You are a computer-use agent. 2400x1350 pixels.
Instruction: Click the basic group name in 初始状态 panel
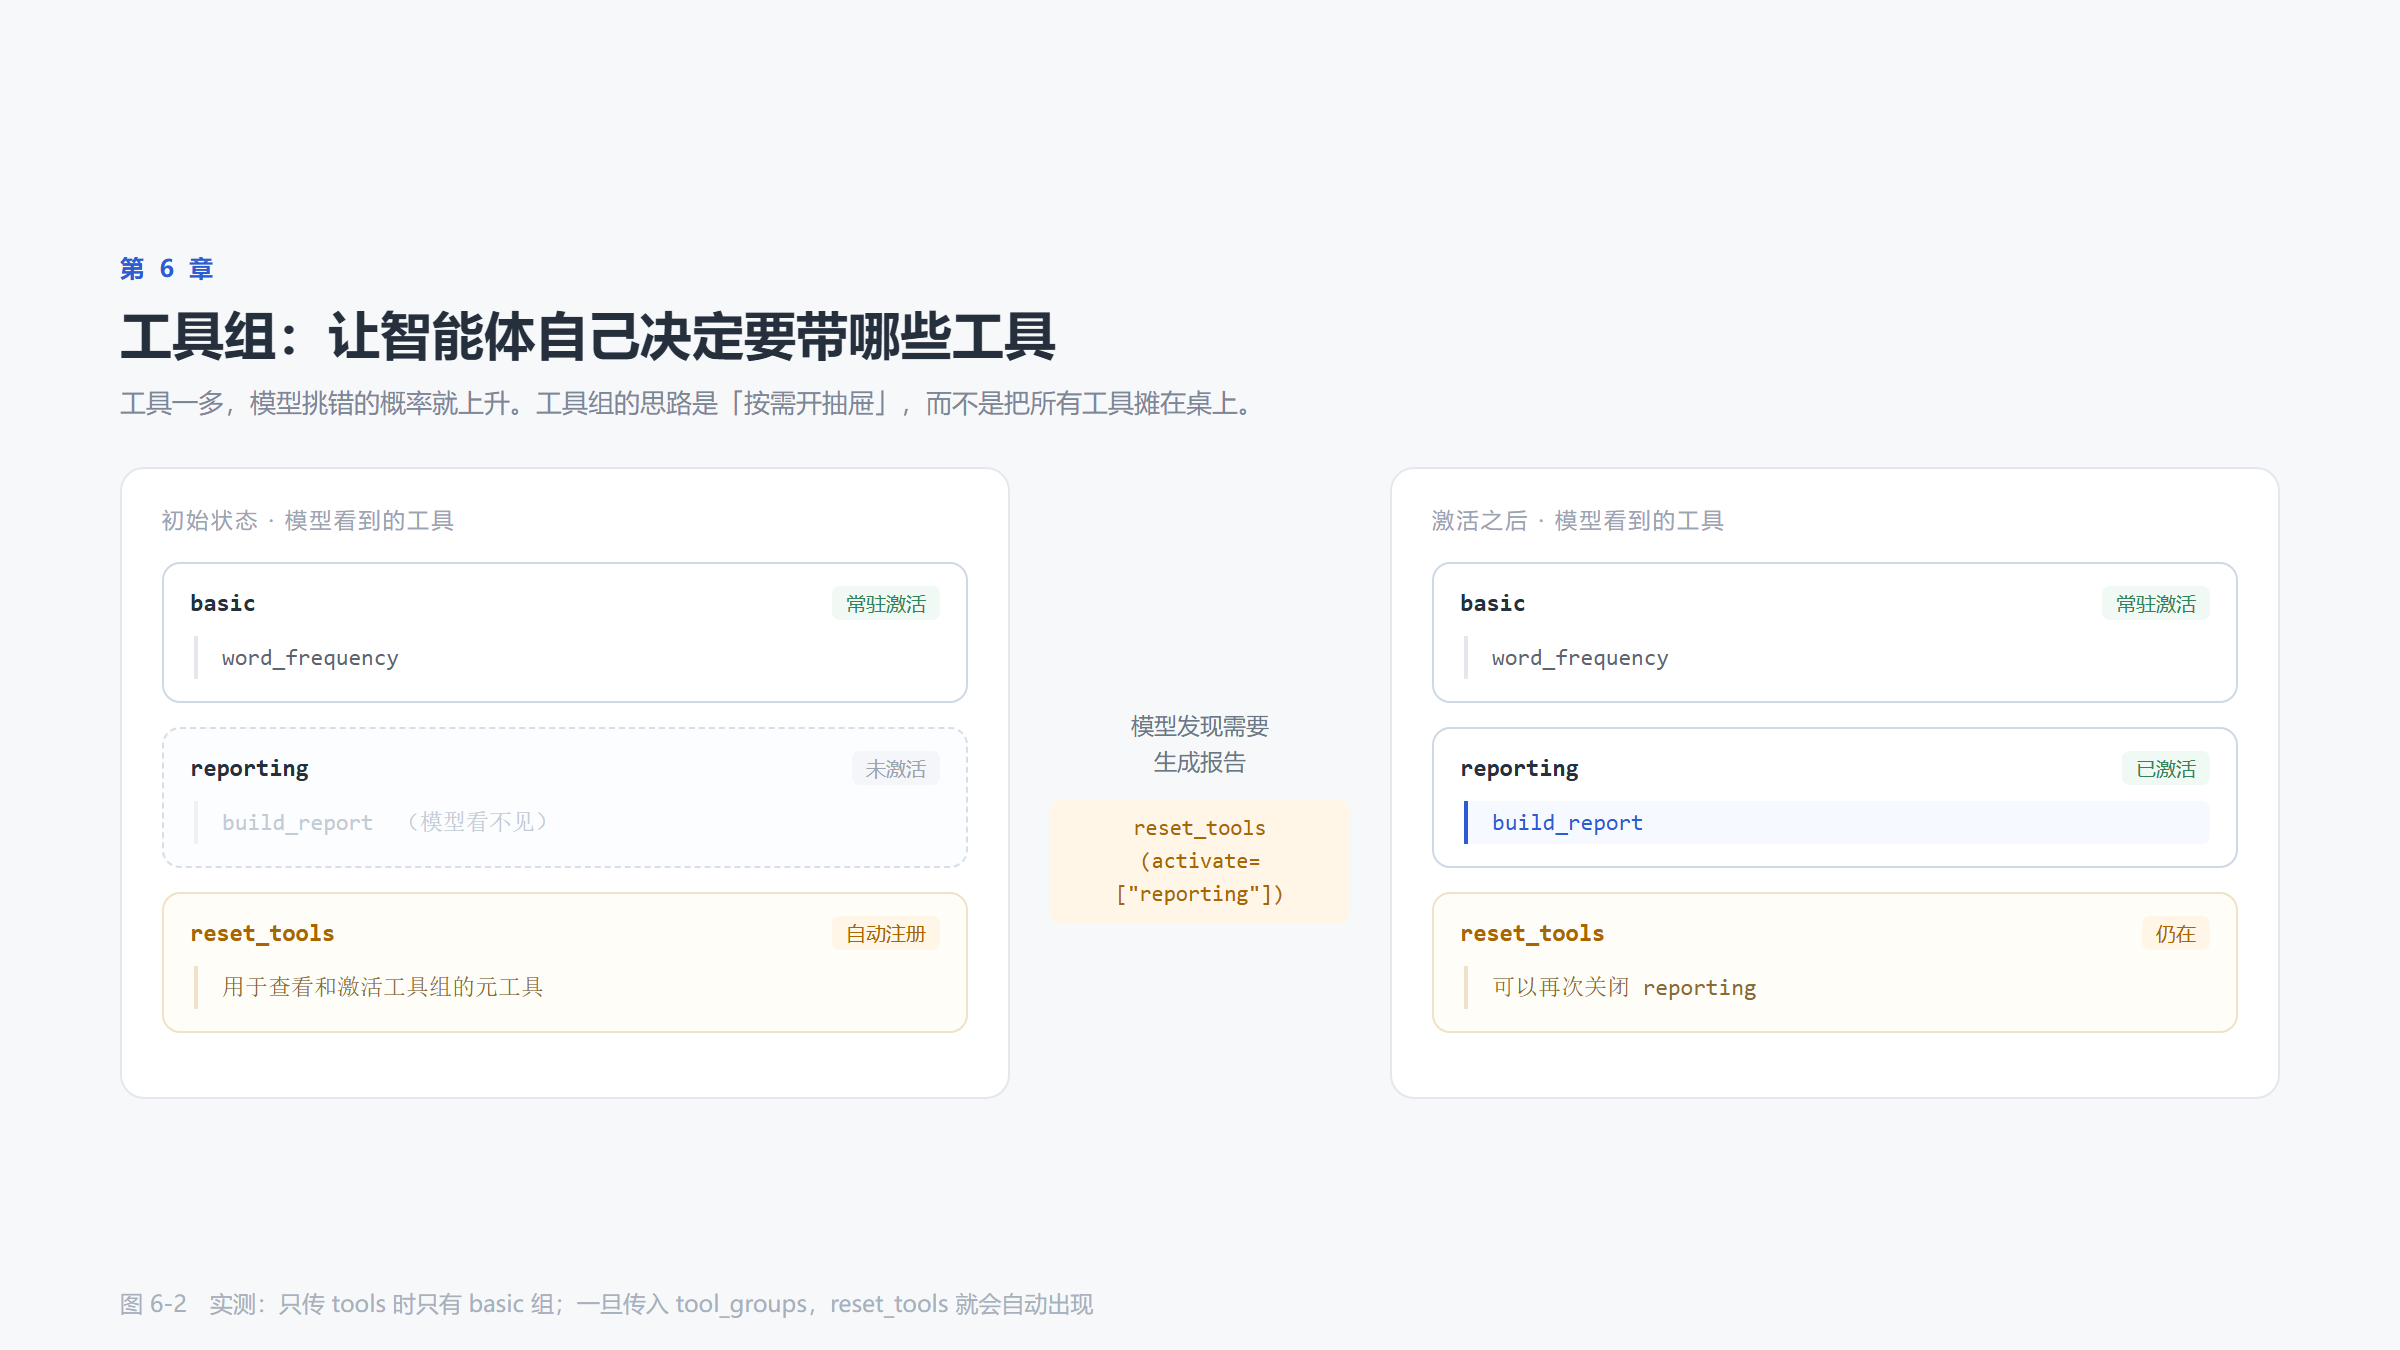(223, 603)
